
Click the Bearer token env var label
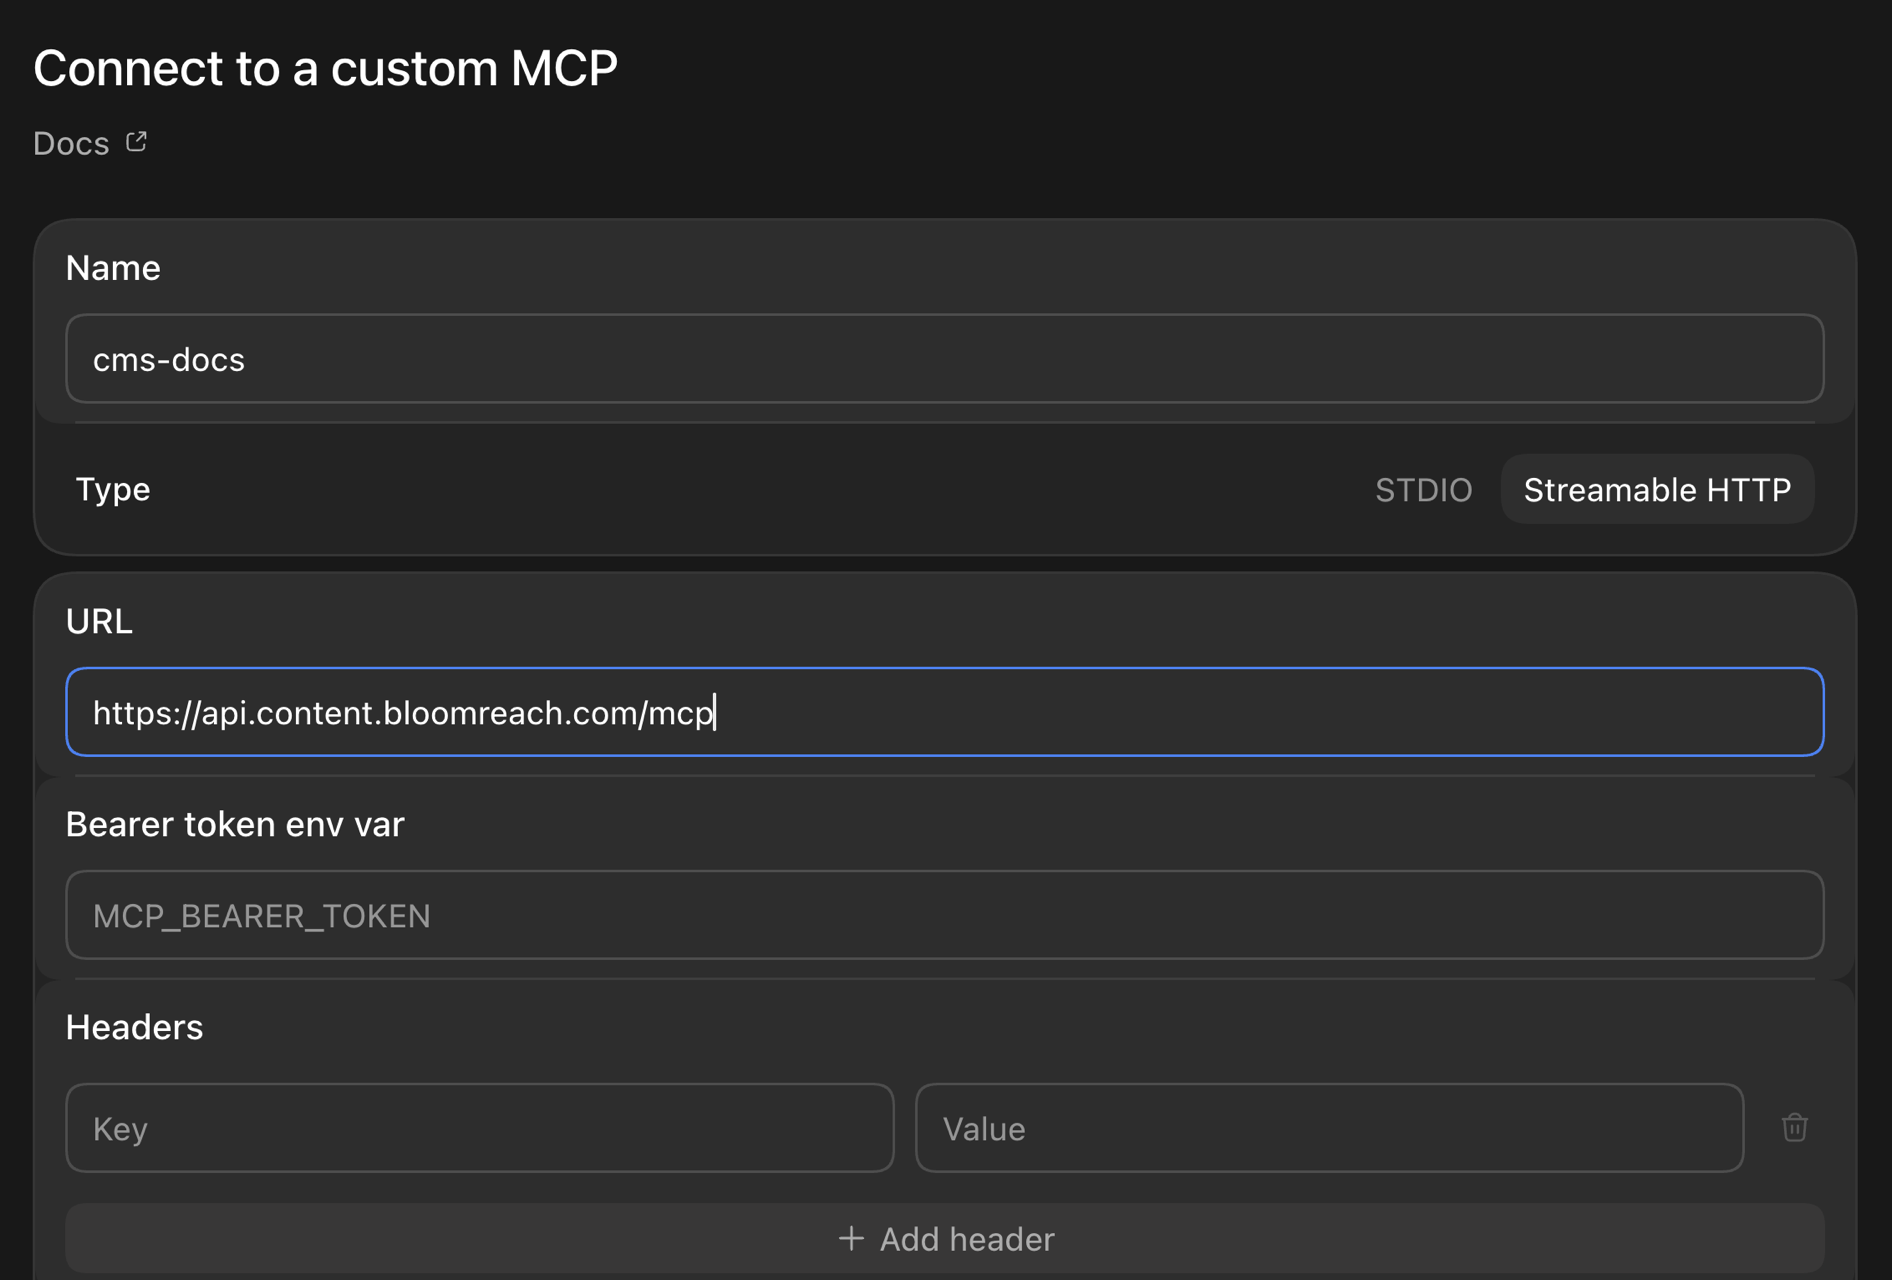pyautogui.click(x=235, y=824)
